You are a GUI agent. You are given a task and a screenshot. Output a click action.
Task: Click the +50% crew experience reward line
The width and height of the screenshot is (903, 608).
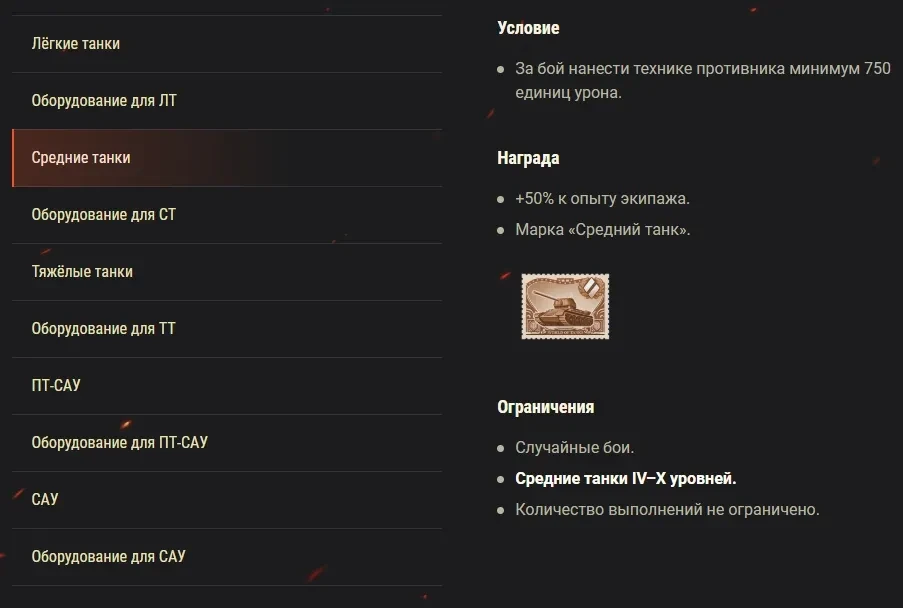tap(603, 199)
